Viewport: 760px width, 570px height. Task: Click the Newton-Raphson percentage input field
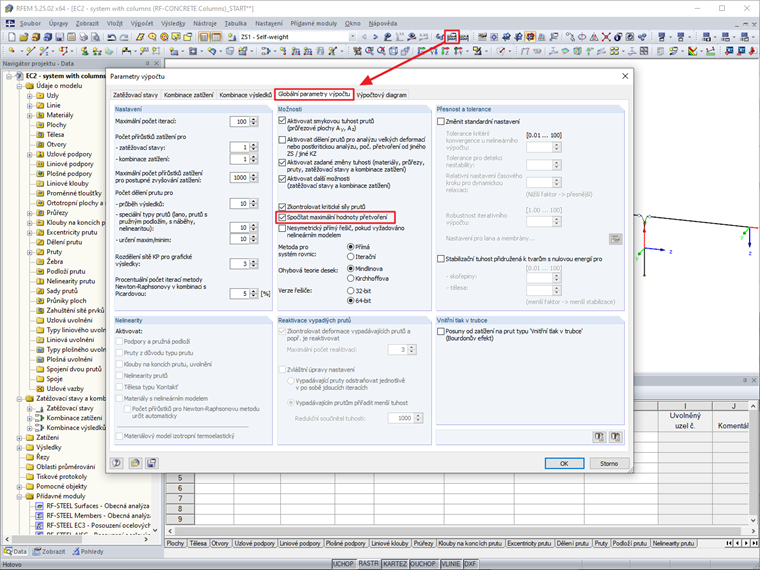pos(239,294)
